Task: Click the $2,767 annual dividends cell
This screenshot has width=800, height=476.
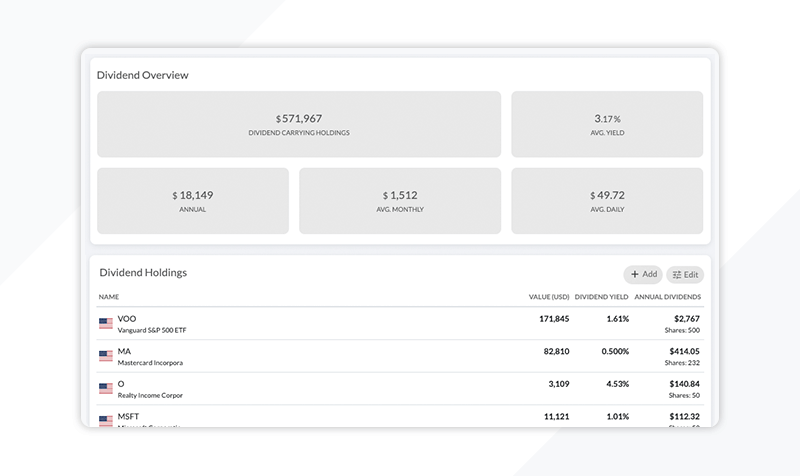Action: coord(687,319)
